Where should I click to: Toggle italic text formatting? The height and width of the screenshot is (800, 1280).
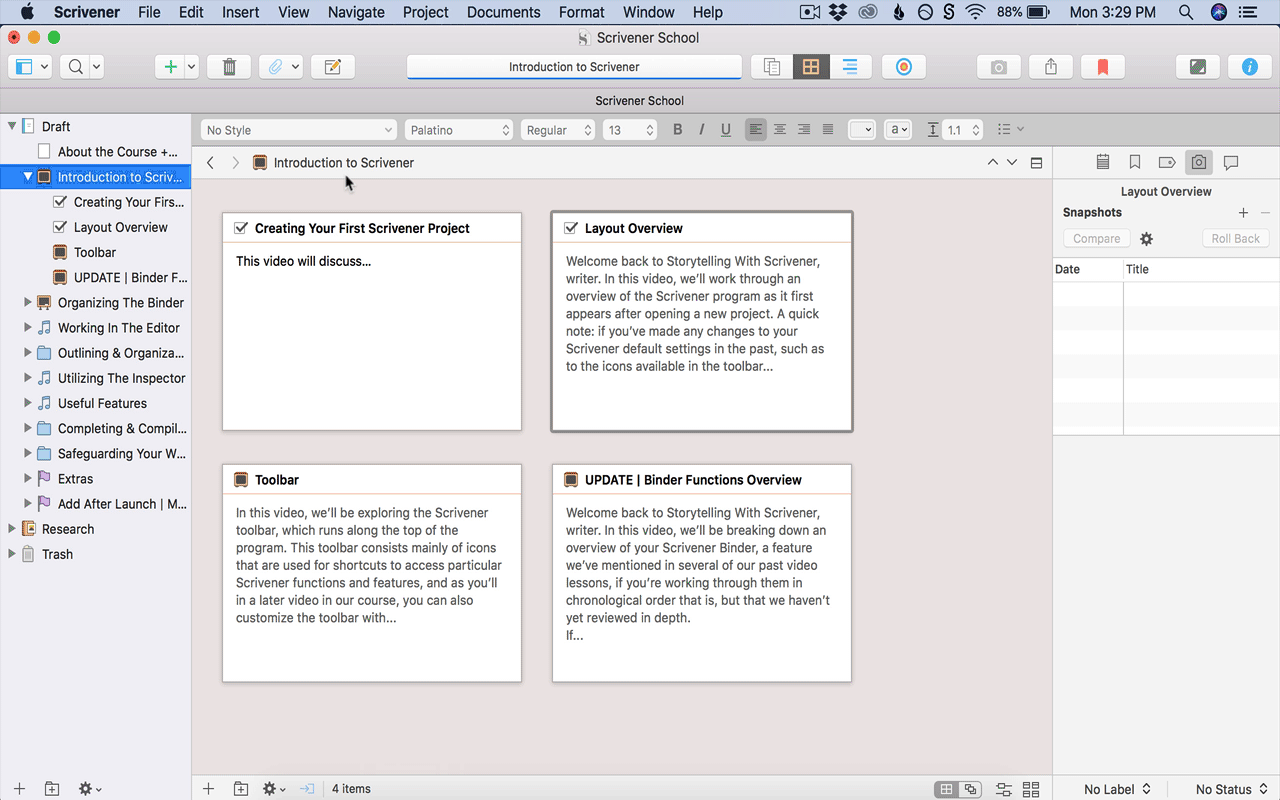[702, 130]
